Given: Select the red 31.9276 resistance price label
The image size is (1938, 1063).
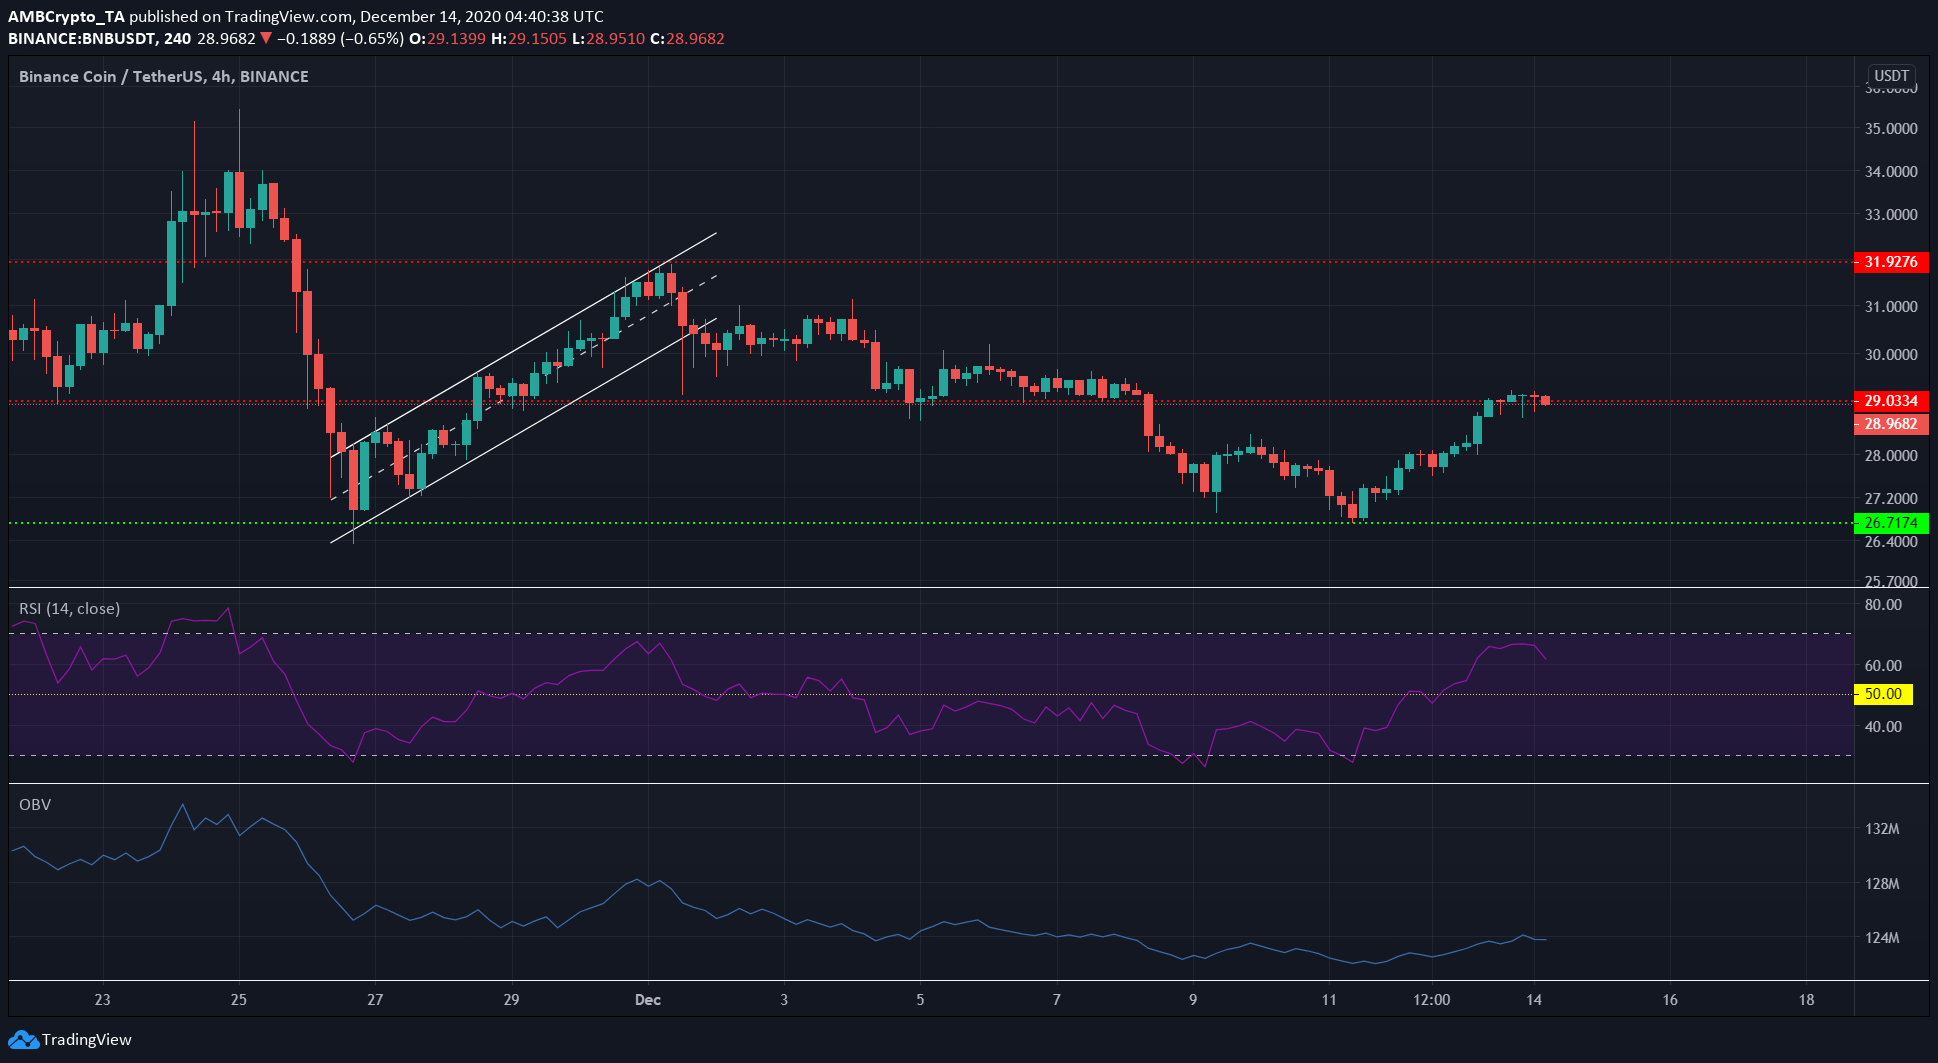Looking at the screenshot, I should point(1891,262).
